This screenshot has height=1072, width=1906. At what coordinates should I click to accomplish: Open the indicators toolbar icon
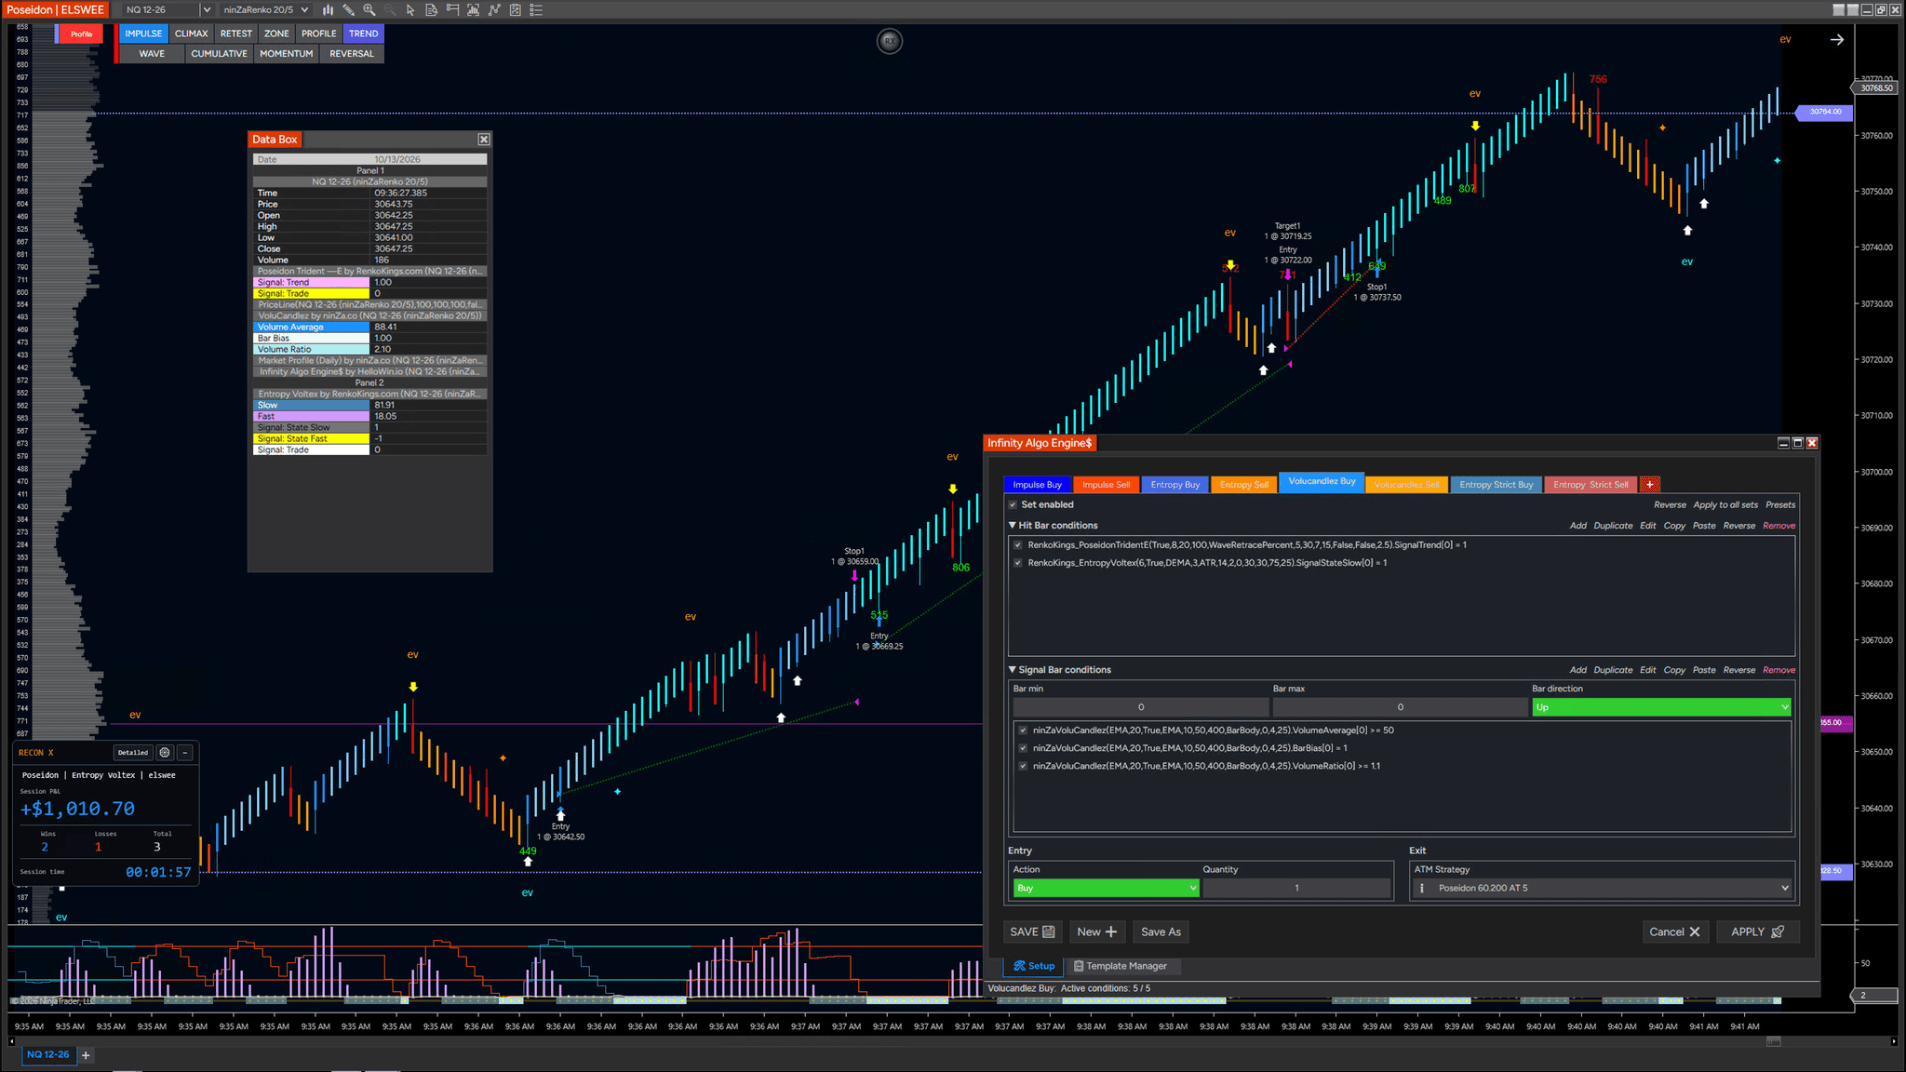coord(473,10)
